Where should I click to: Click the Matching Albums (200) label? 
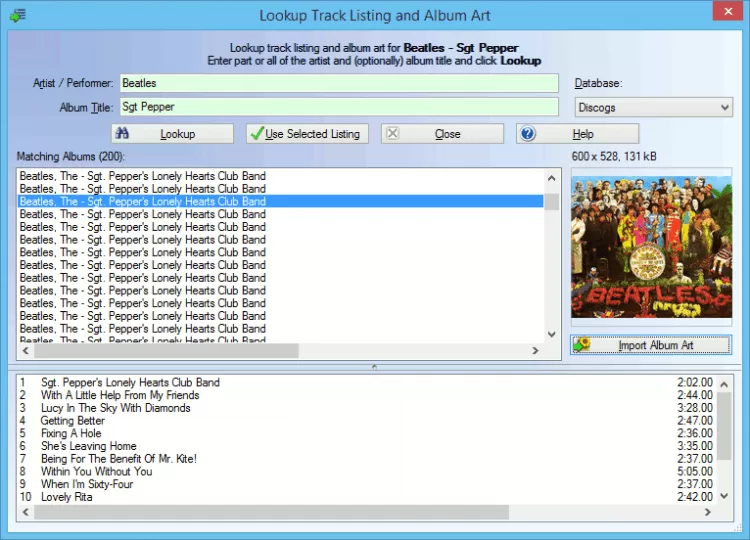click(x=71, y=156)
